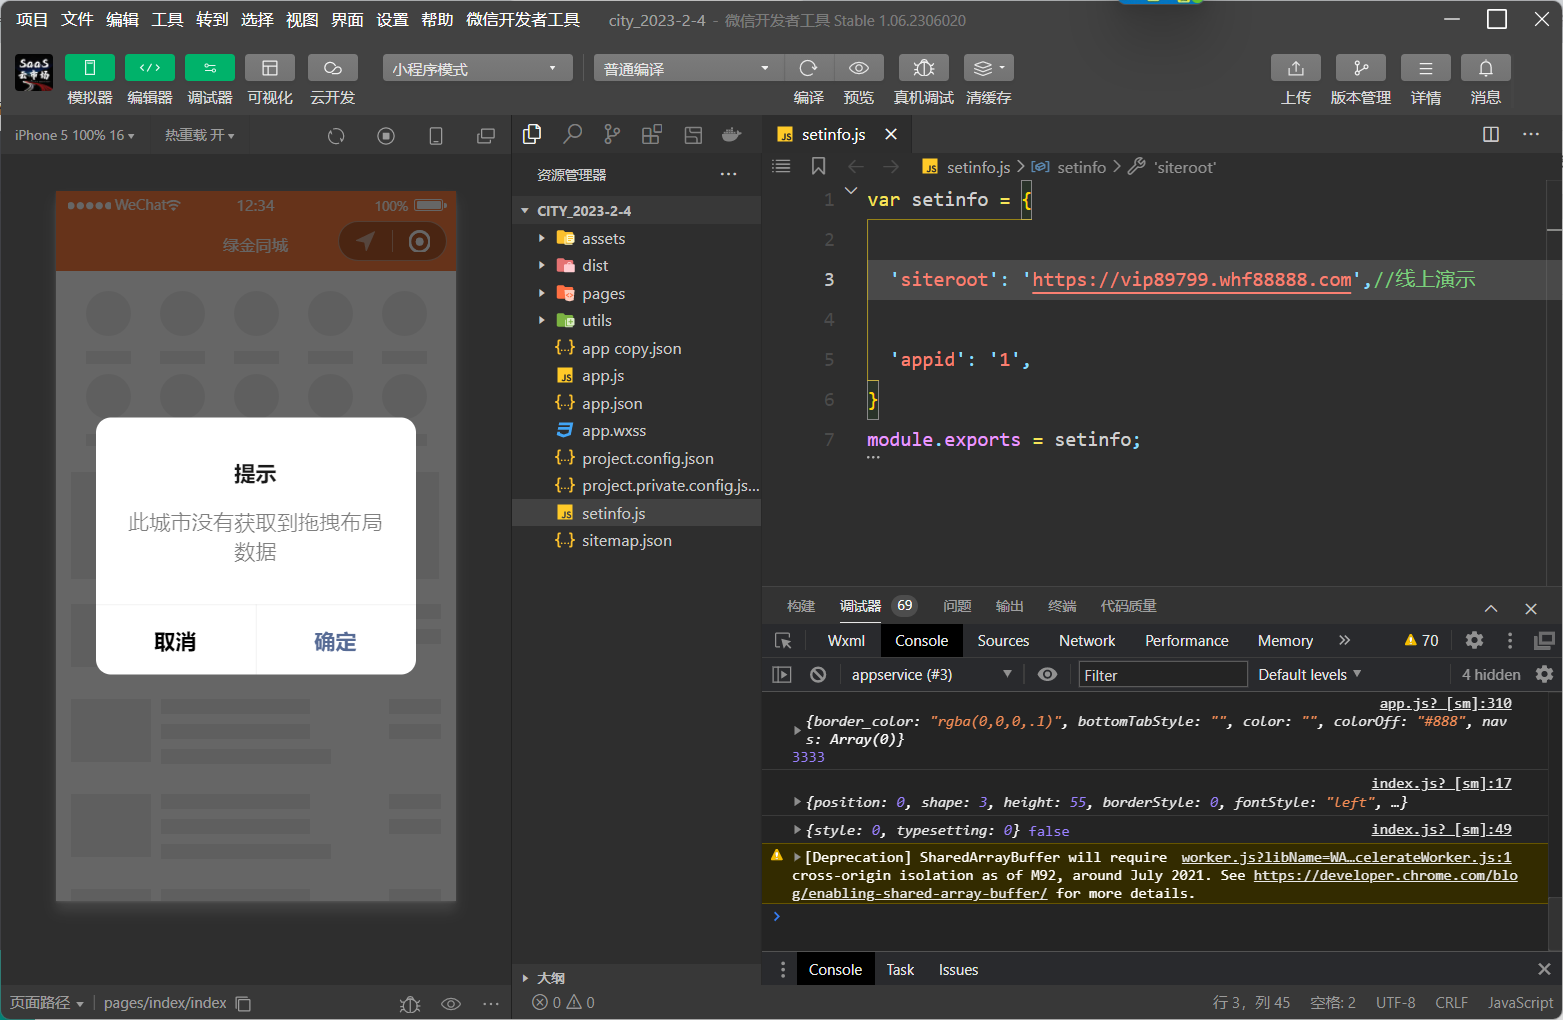Click the compile refresh icon

coord(809,67)
